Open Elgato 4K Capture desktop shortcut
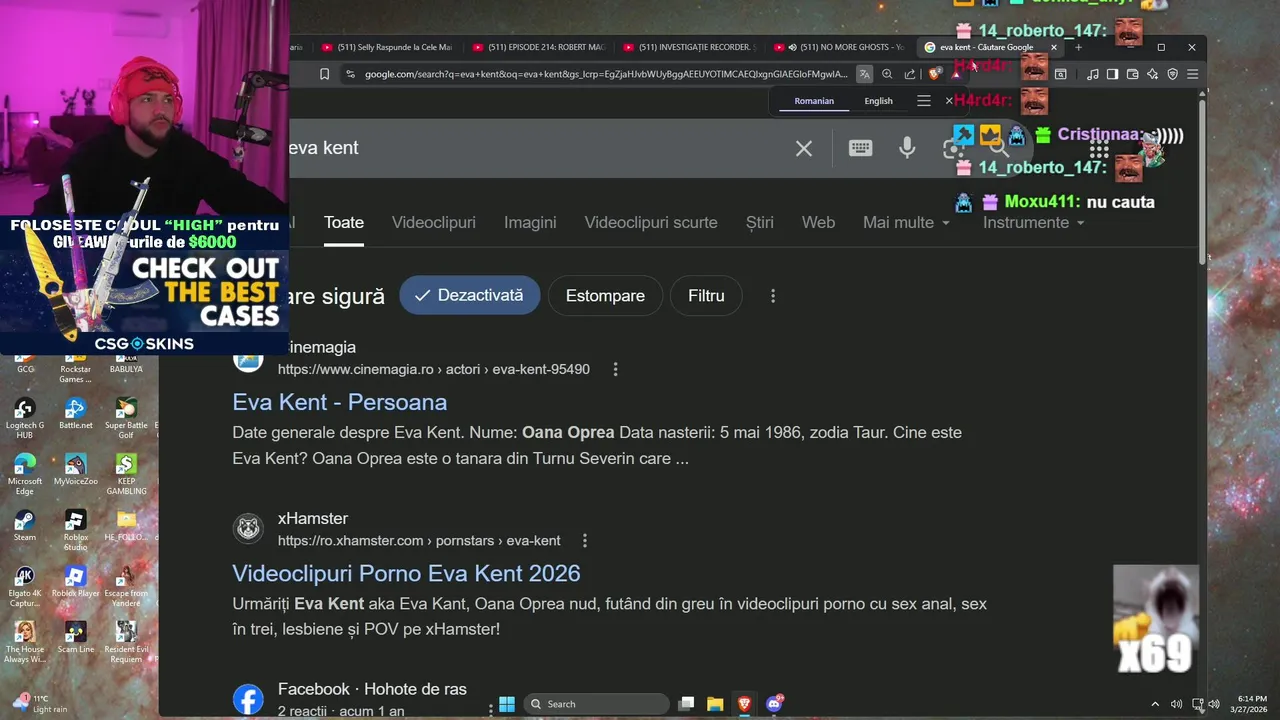This screenshot has width=1280, height=720. (25, 586)
